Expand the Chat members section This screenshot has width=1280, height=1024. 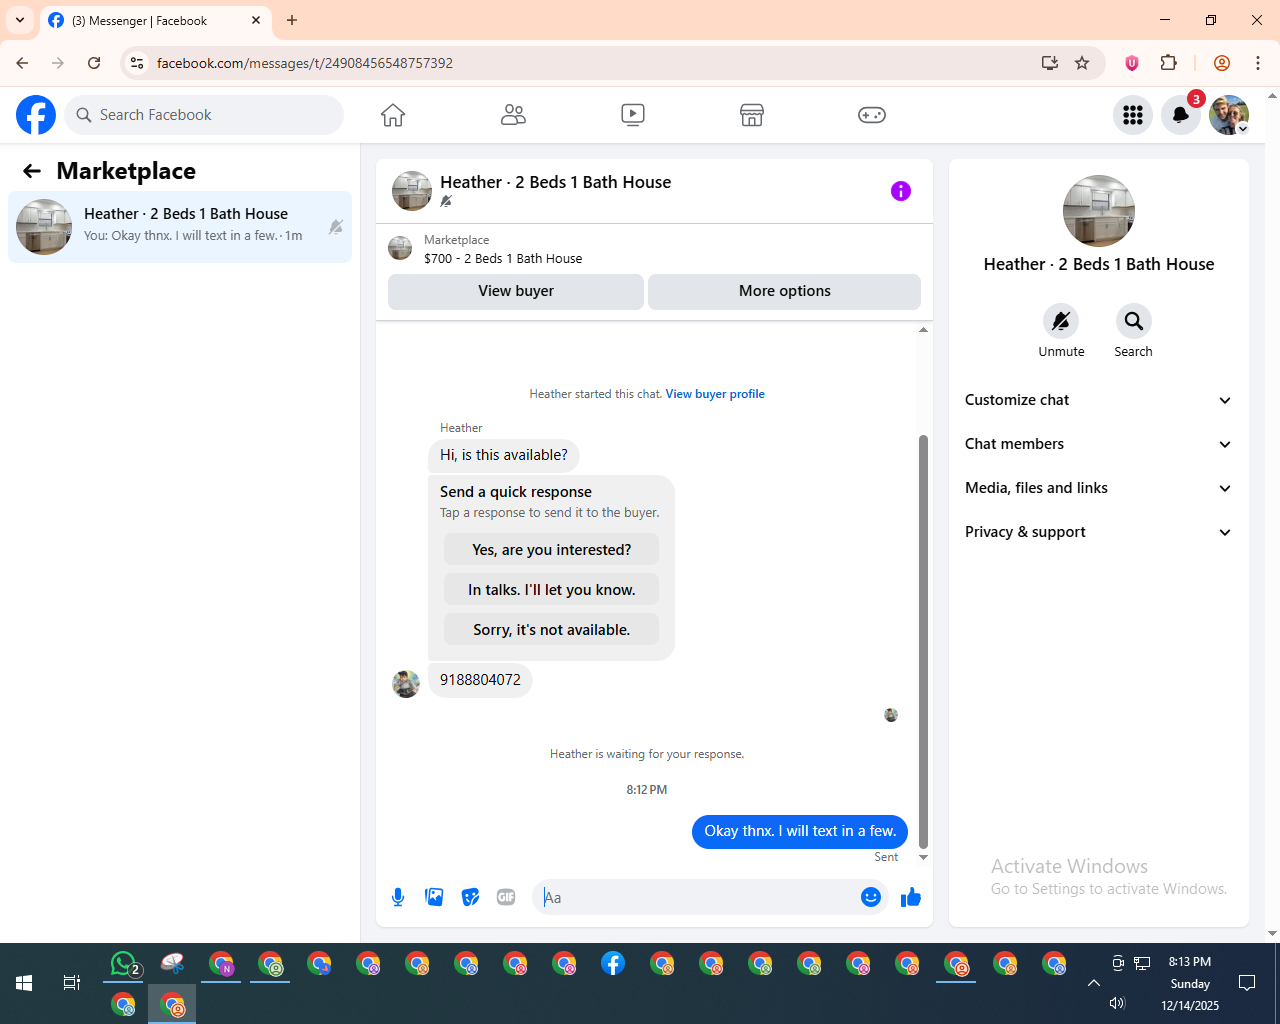pyautogui.click(x=1099, y=444)
